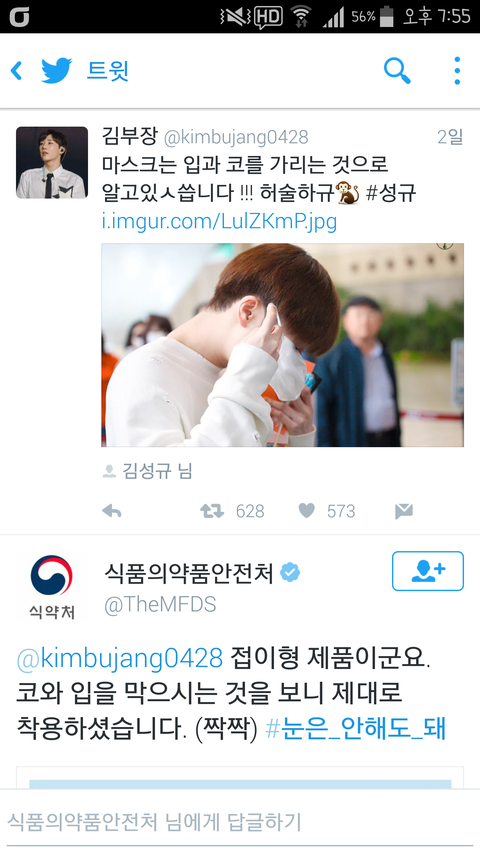Focus the 식품의약품안전처 님에게 답글하기 reply field
Viewport: 480px width, 853px height.
[240, 821]
